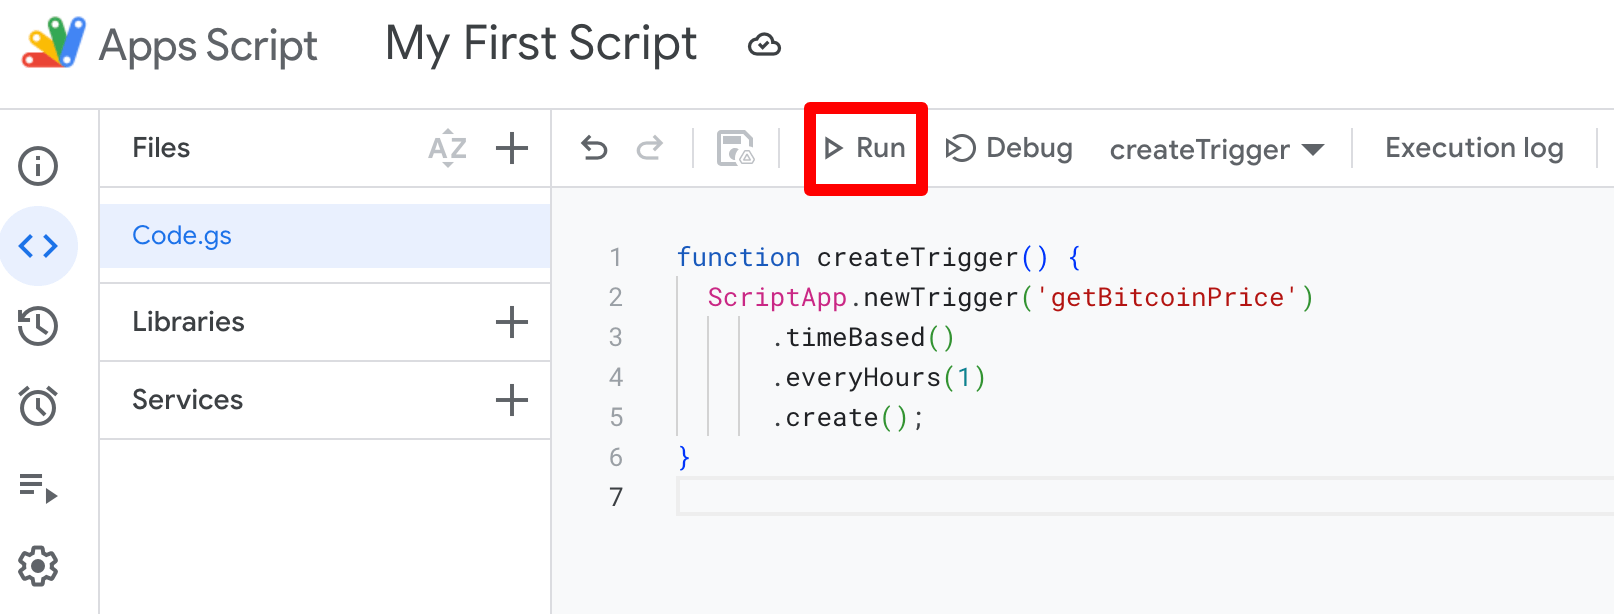1614x614 pixels.
Task: Click the Redo arrow
Action: tap(650, 148)
